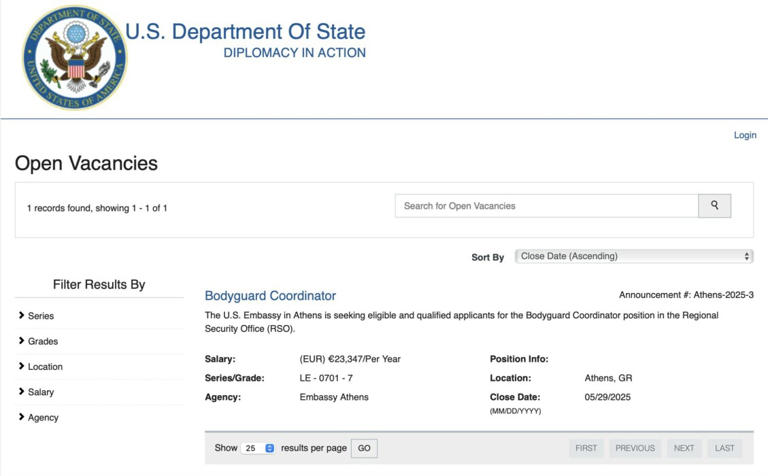768x476 pixels.
Task: Click the Diplomacy In Action tagline
Action: pyautogui.click(x=294, y=53)
